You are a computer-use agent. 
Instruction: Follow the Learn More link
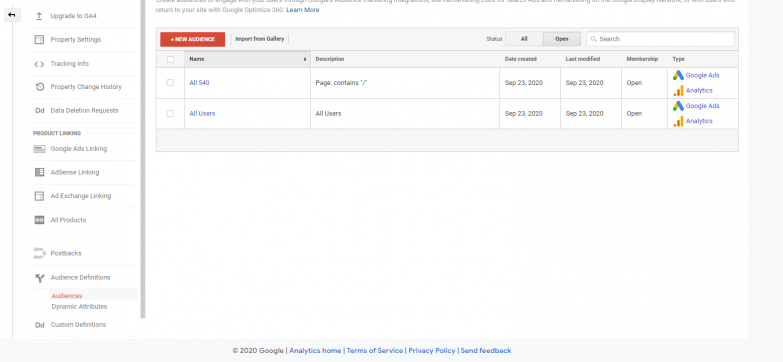click(x=303, y=10)
